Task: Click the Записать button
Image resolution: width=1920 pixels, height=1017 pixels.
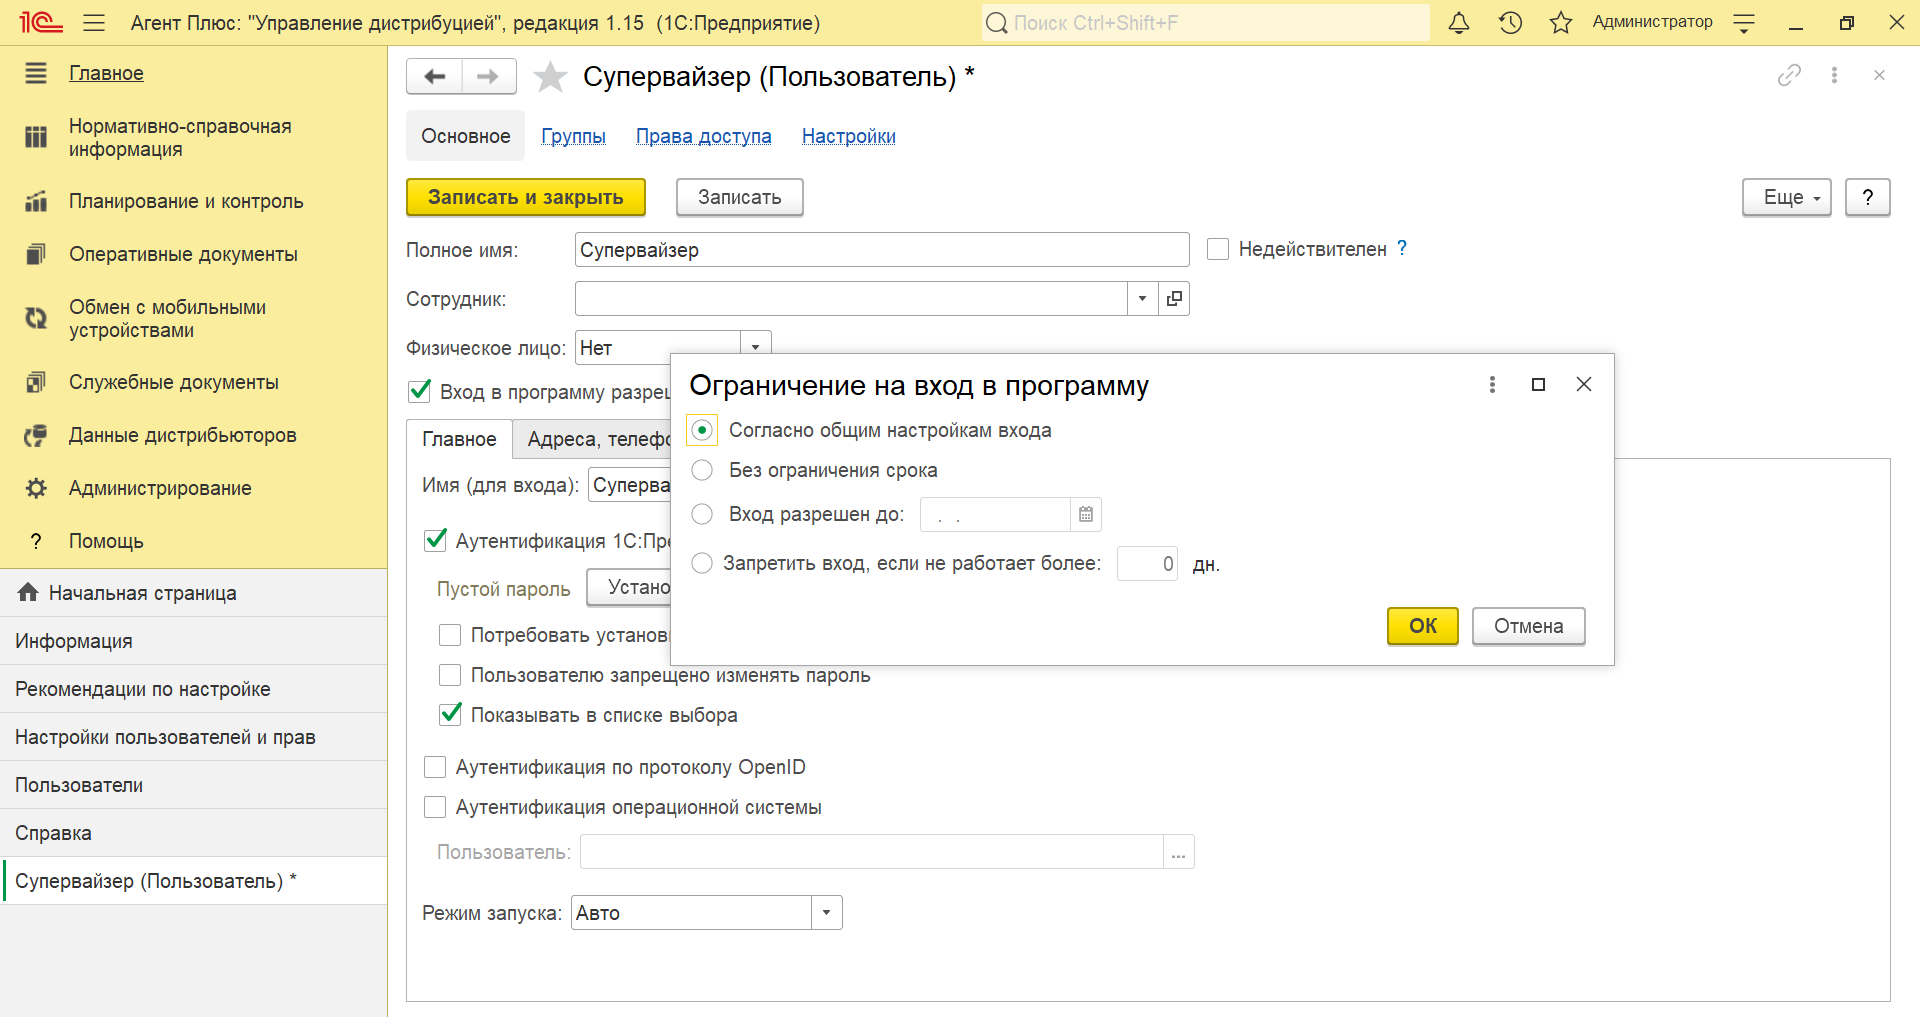Action: pyautogui.click(x=740, y=197)
